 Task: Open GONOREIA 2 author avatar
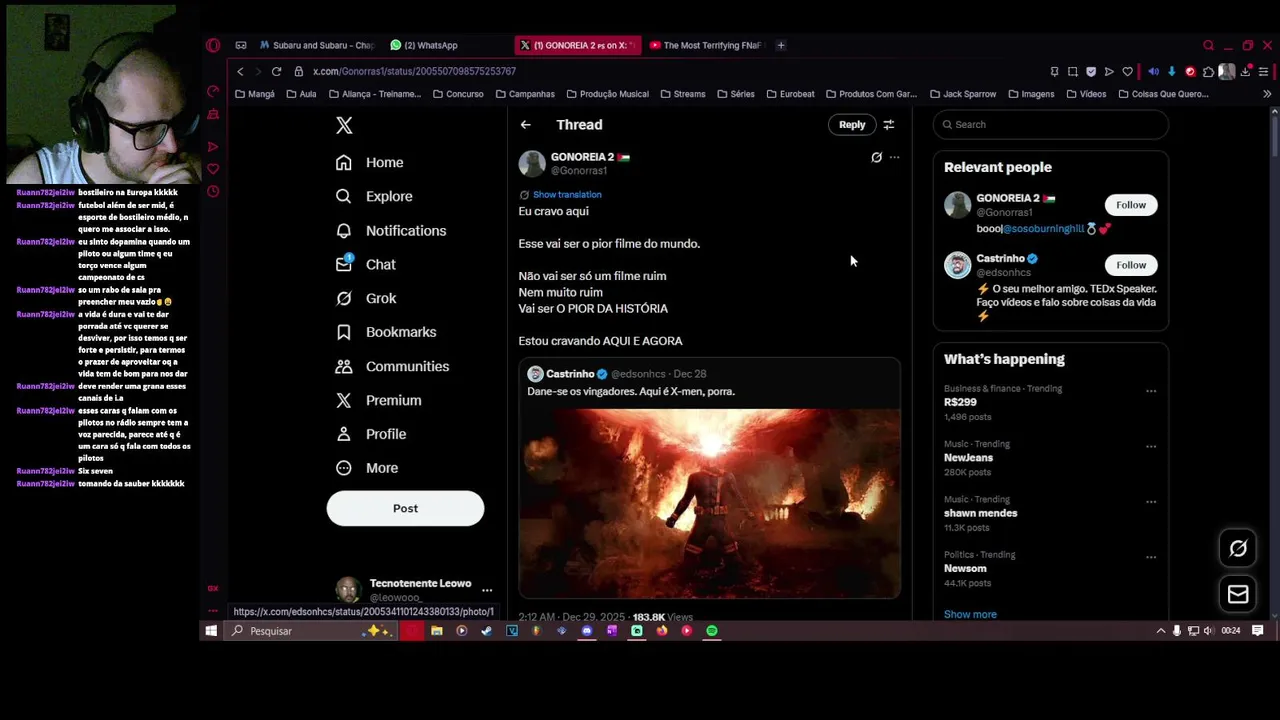pos(532,163)
